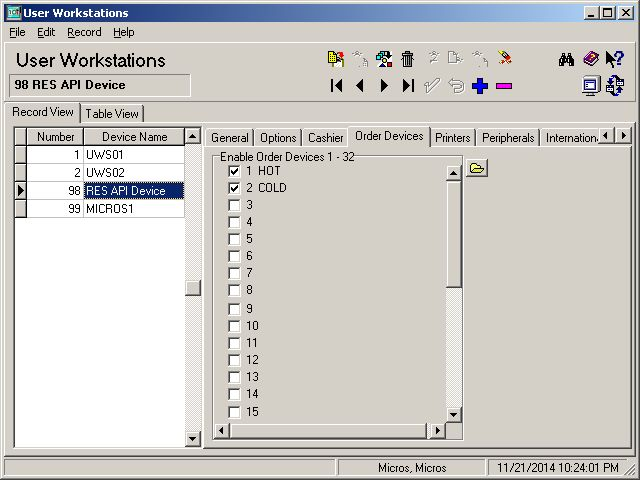Open the Options tab
This screenshot has width=640, height=480.
(278, 138)
